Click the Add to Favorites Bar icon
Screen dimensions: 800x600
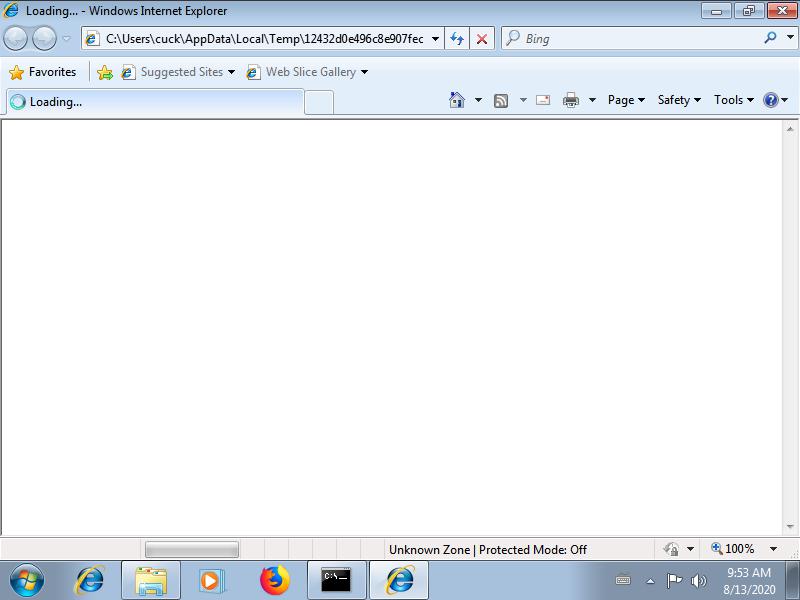[x=105, y=72]
